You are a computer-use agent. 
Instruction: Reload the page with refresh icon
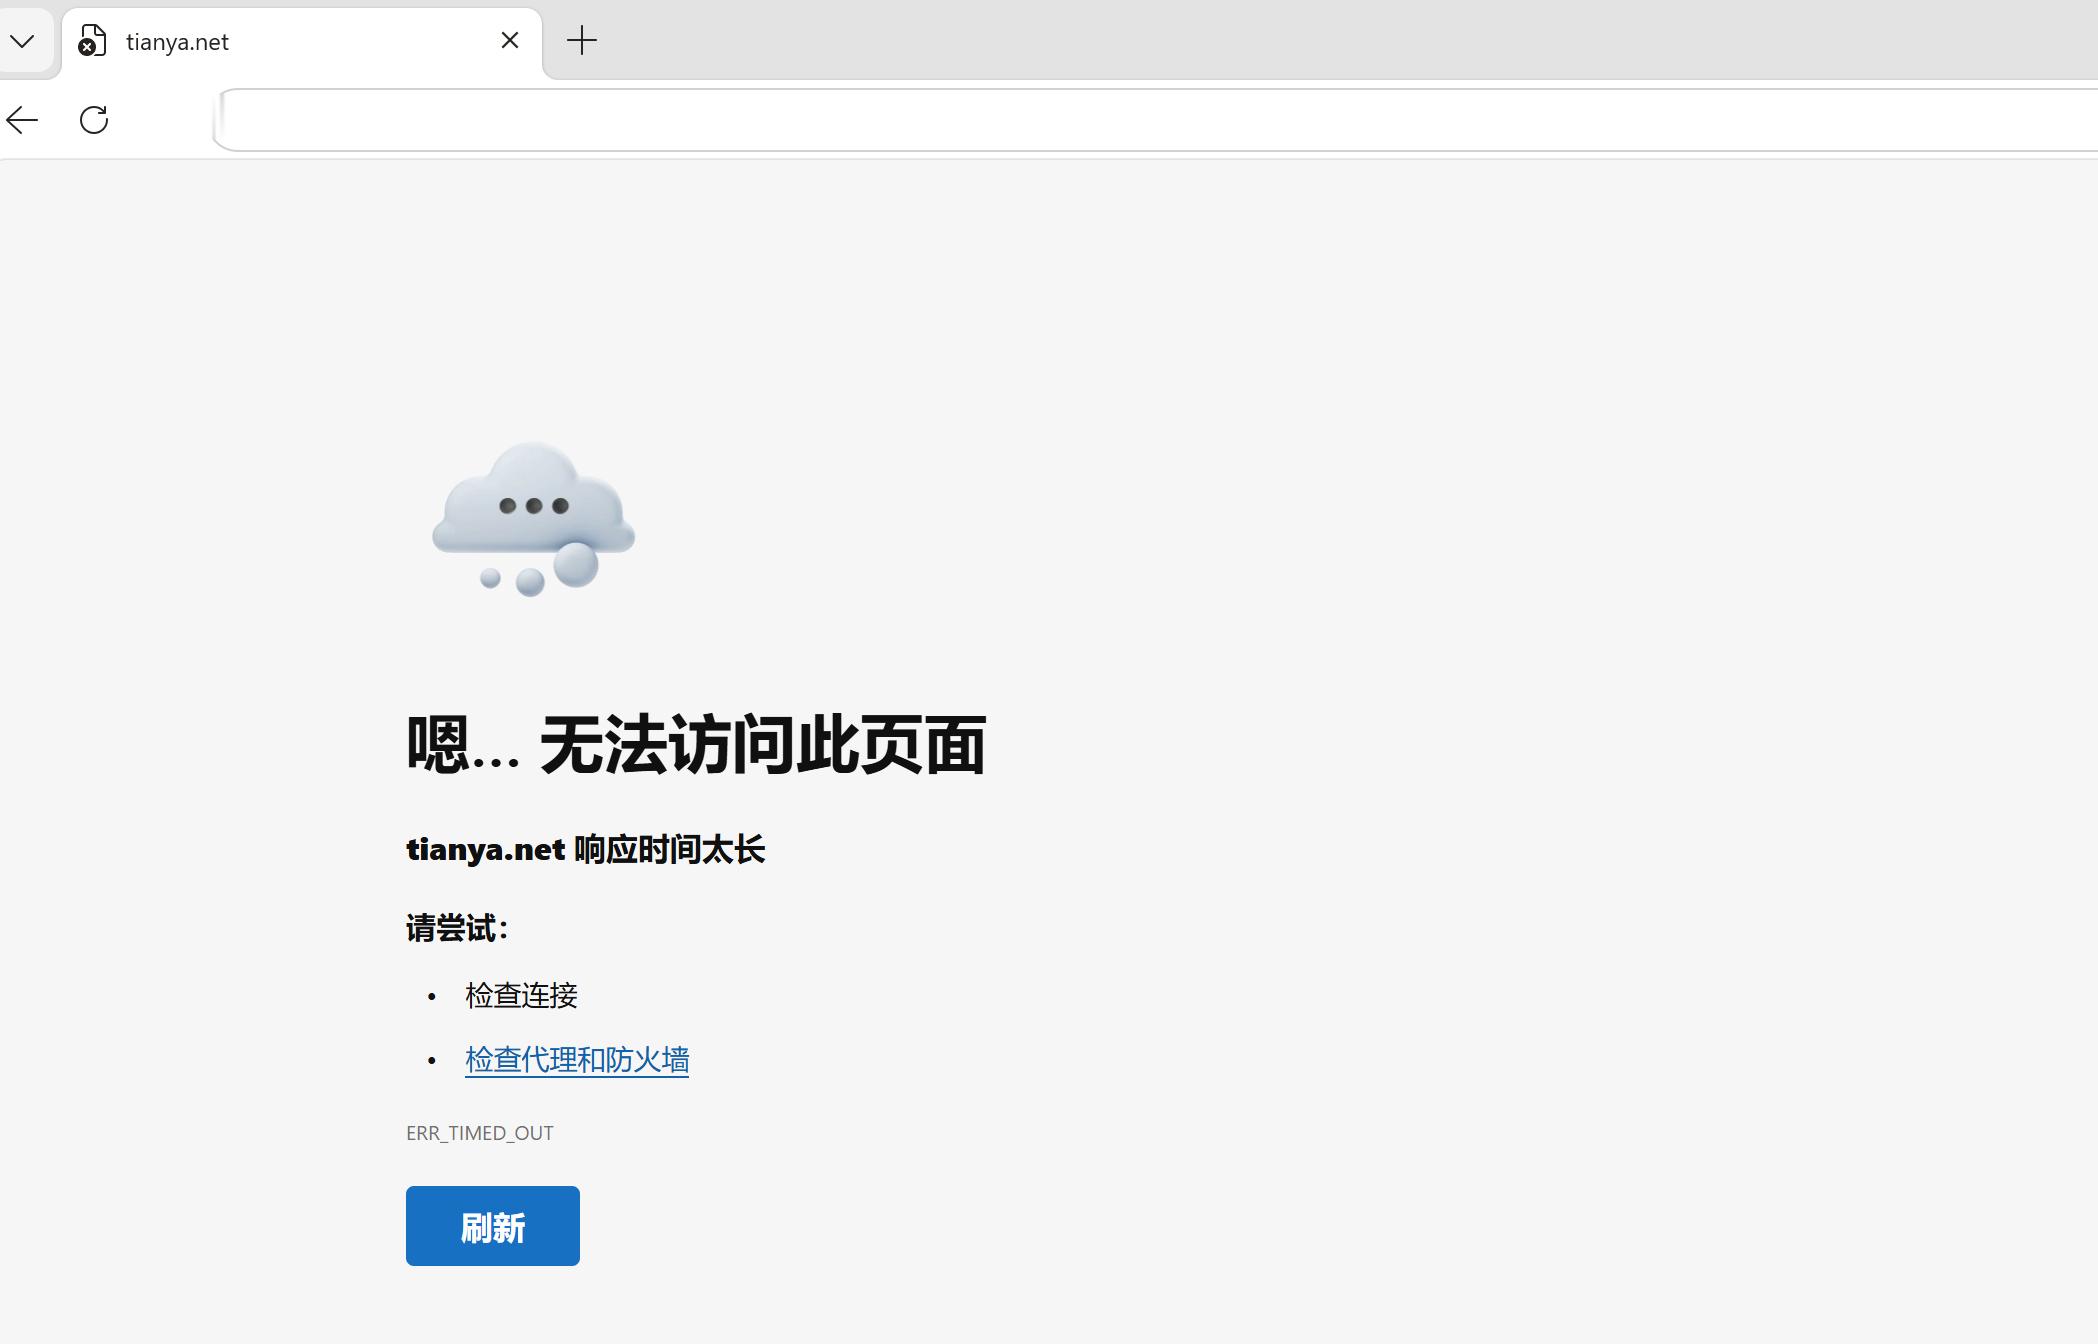tap(94, 120)
